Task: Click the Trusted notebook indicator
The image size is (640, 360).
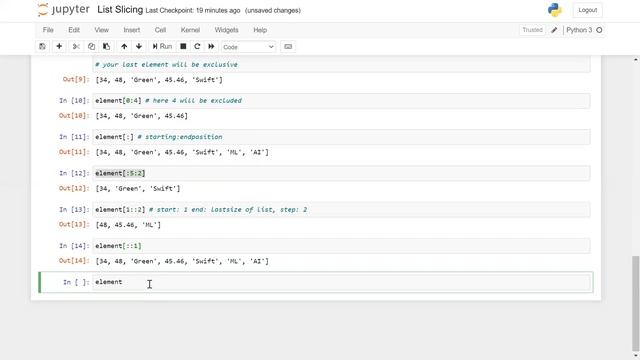Action: [532, 30]
